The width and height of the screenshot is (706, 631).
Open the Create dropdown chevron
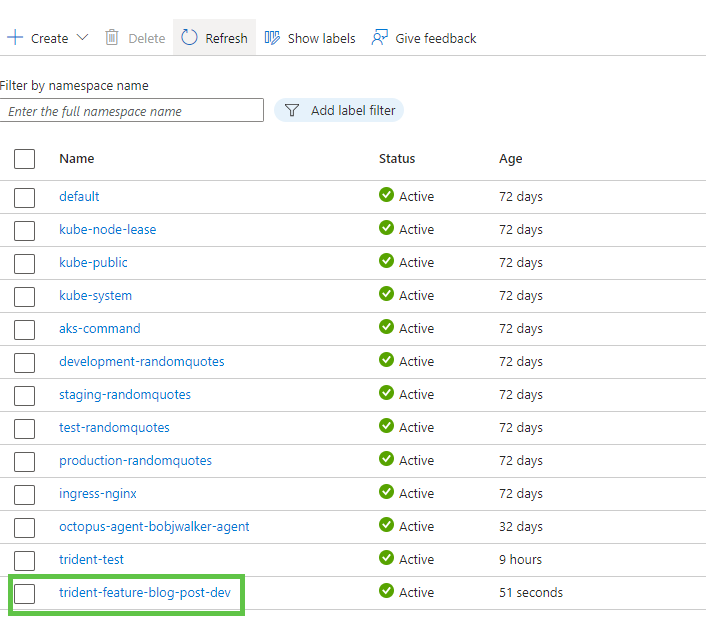tap(82, 37)
